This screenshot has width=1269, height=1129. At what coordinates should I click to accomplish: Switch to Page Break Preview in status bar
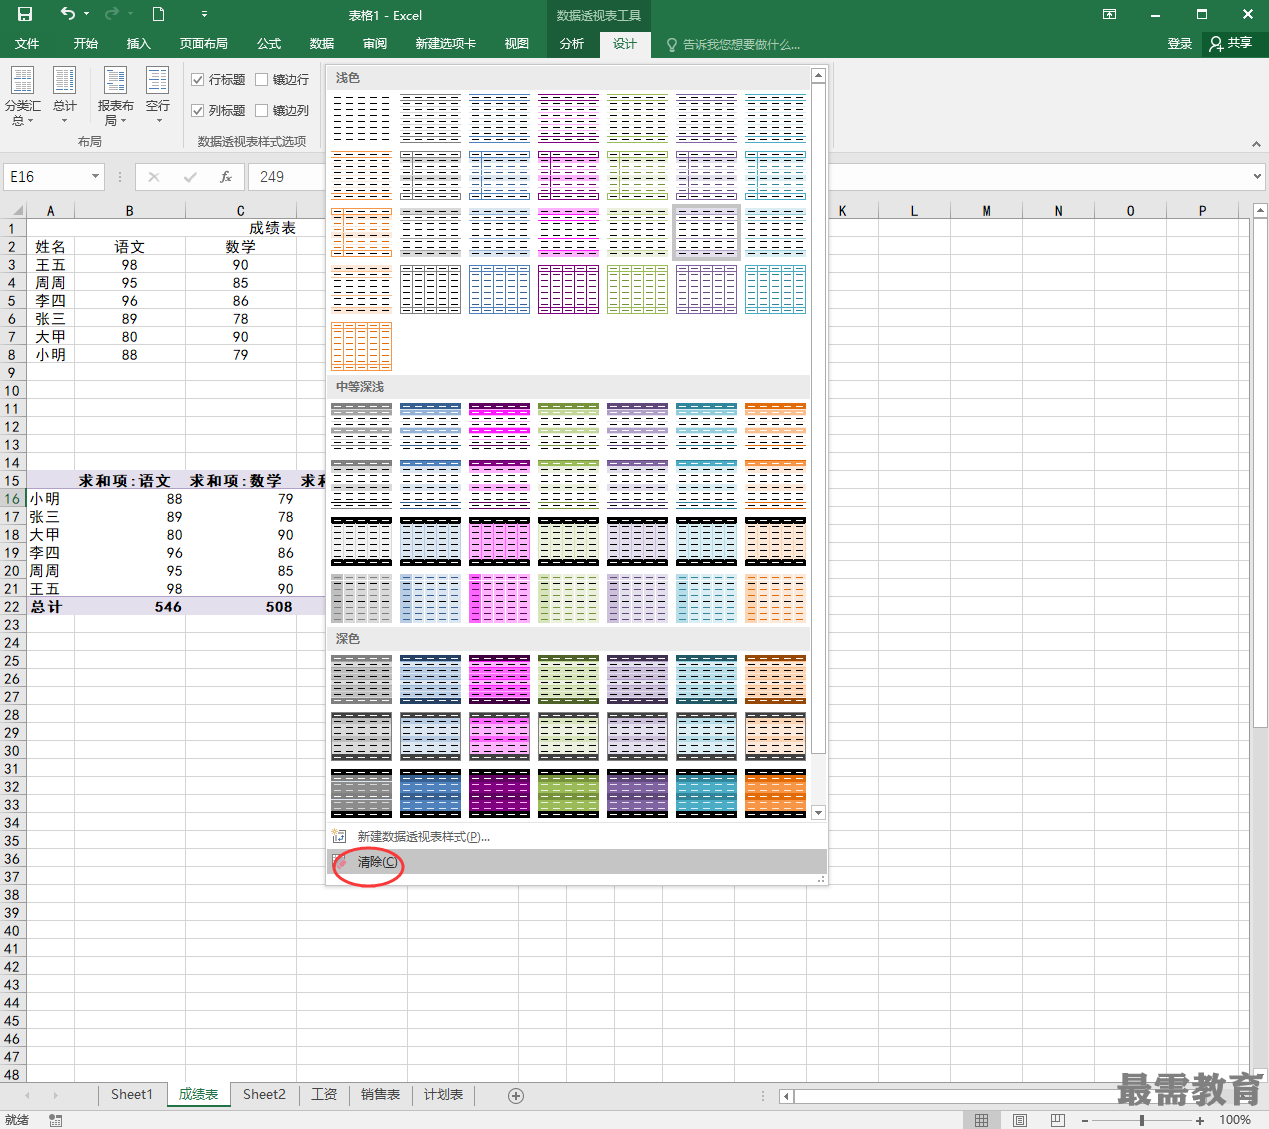click(x=1058, y=1120)
